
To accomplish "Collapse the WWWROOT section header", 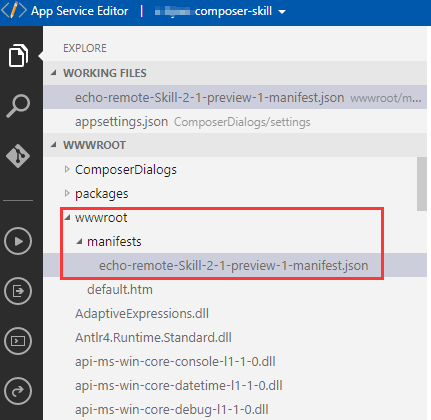I will 54,145.
